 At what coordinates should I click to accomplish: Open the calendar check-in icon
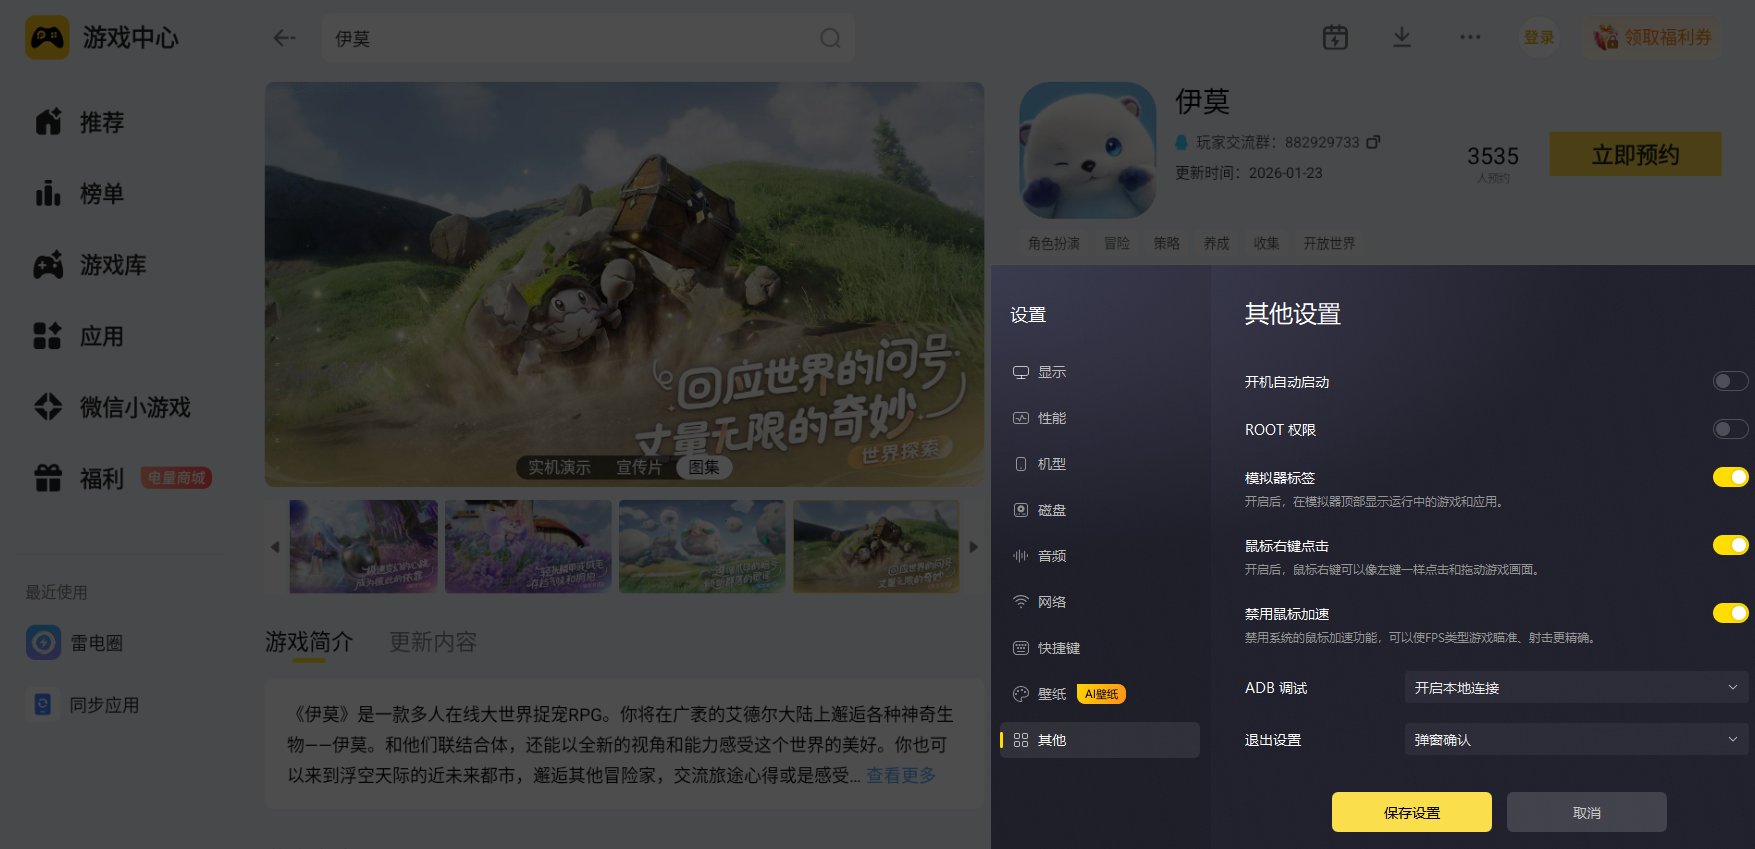click(x=1335, y=38)
